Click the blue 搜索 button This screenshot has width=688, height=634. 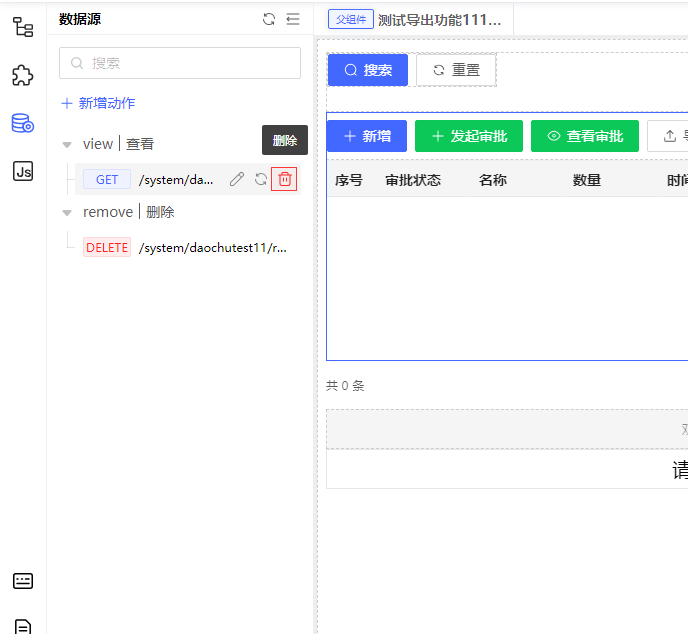point(368,70)
